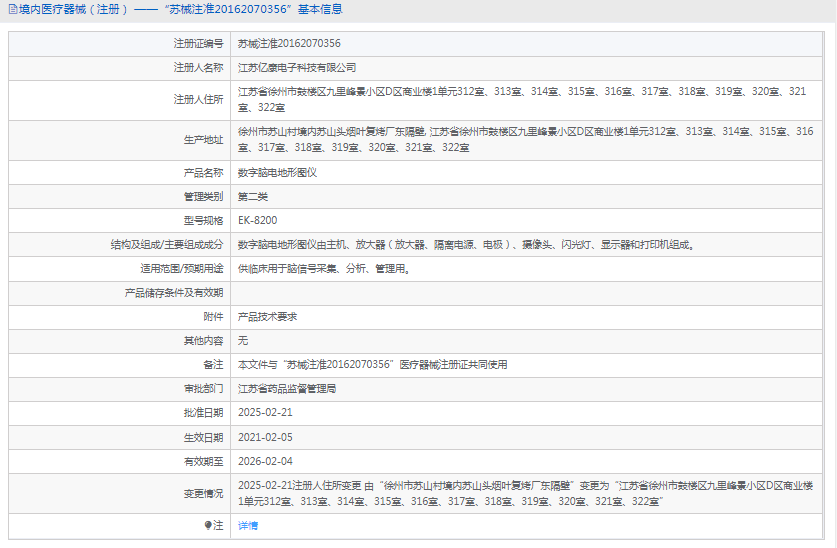Click the bullet icon beside 注 label
The image size is (837, 548).
(x=208, y=526)
